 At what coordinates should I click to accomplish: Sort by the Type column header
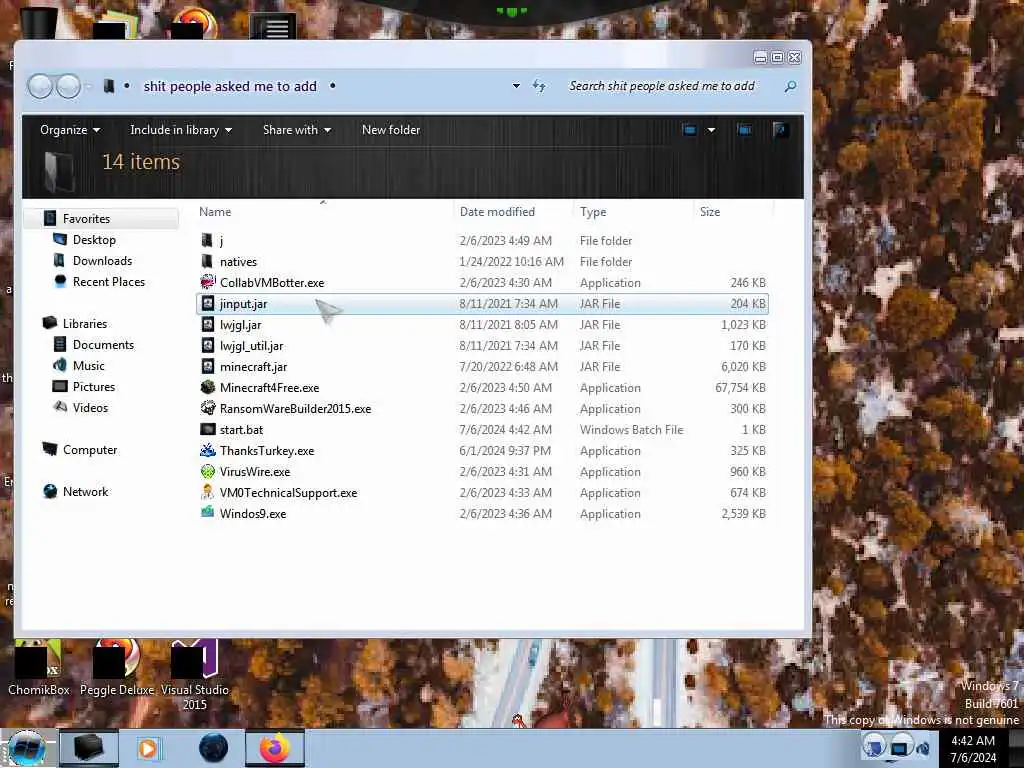tap(633, 212)
